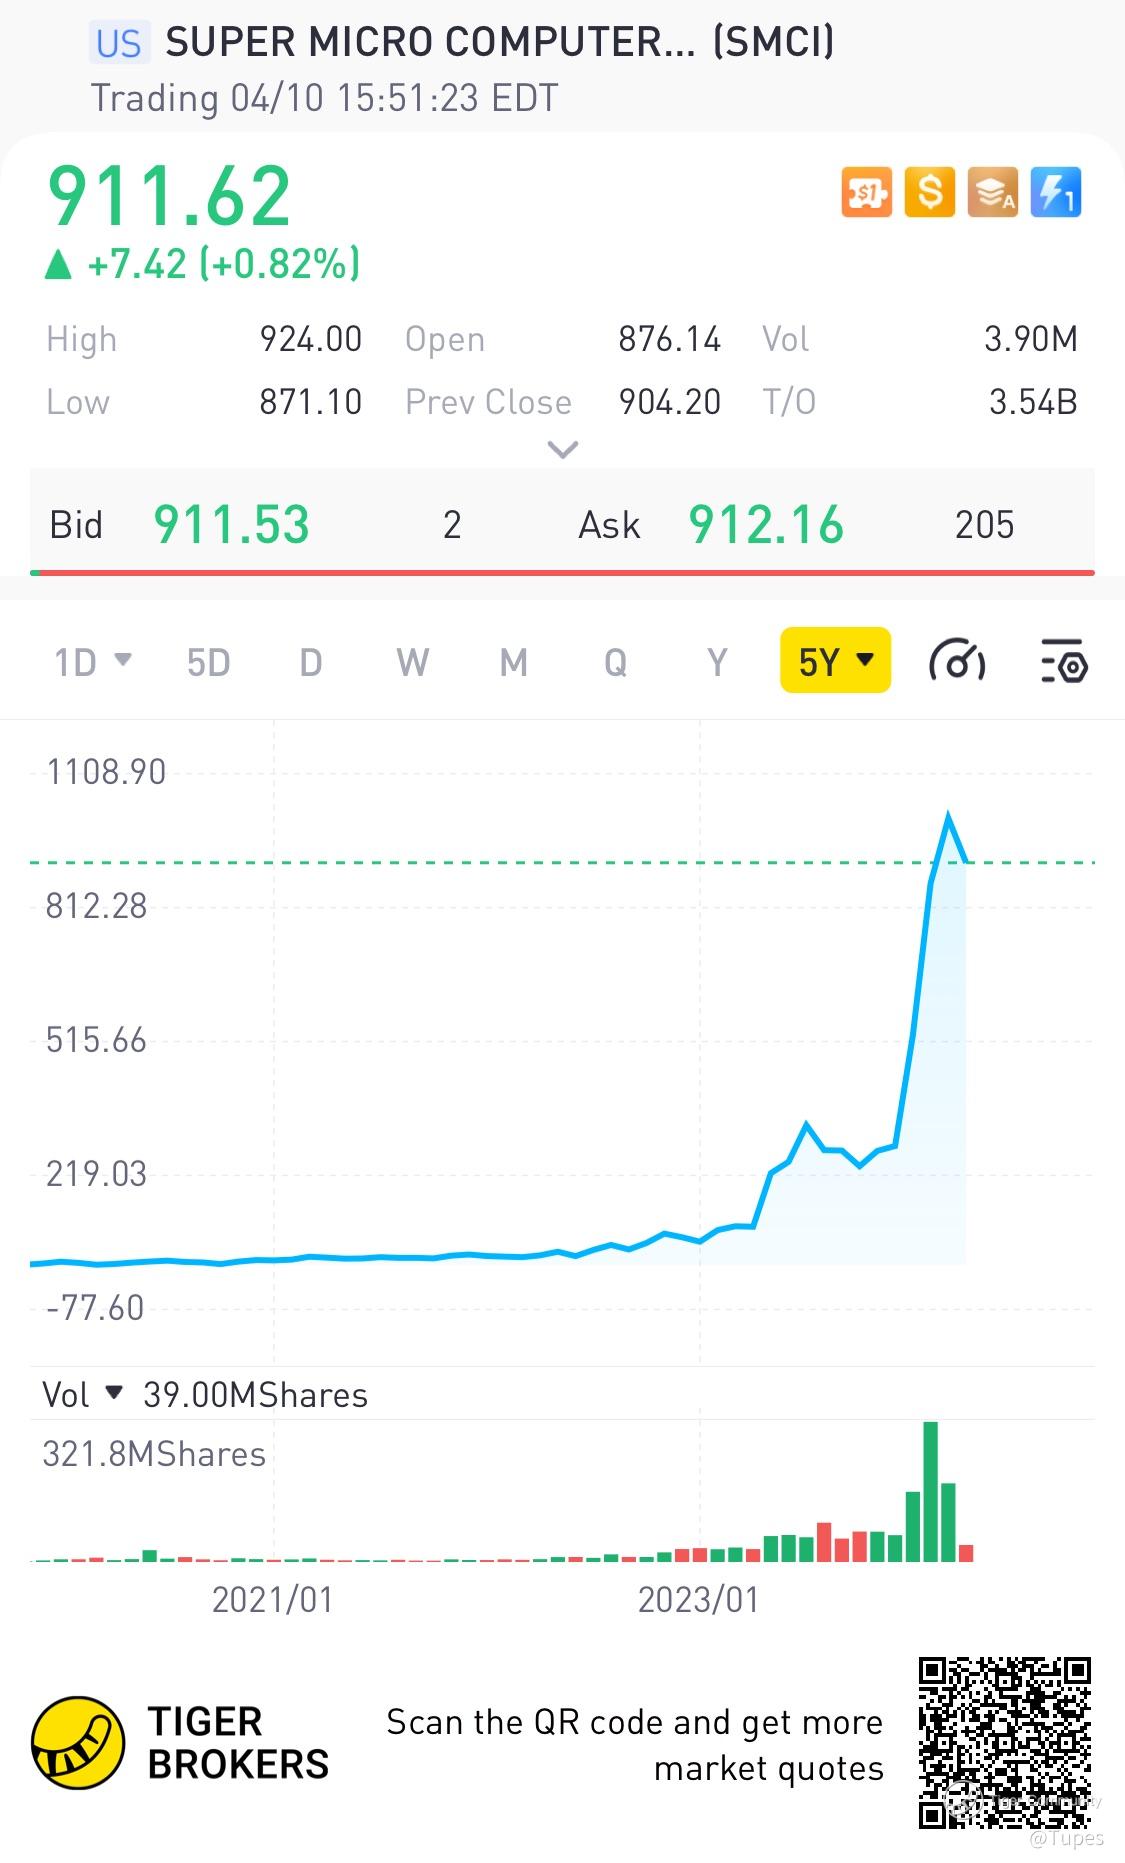The height and width of the screenshot is (1863, 1125).
Task: Tap the QR code image
Action: [x=1004, y=1743]
